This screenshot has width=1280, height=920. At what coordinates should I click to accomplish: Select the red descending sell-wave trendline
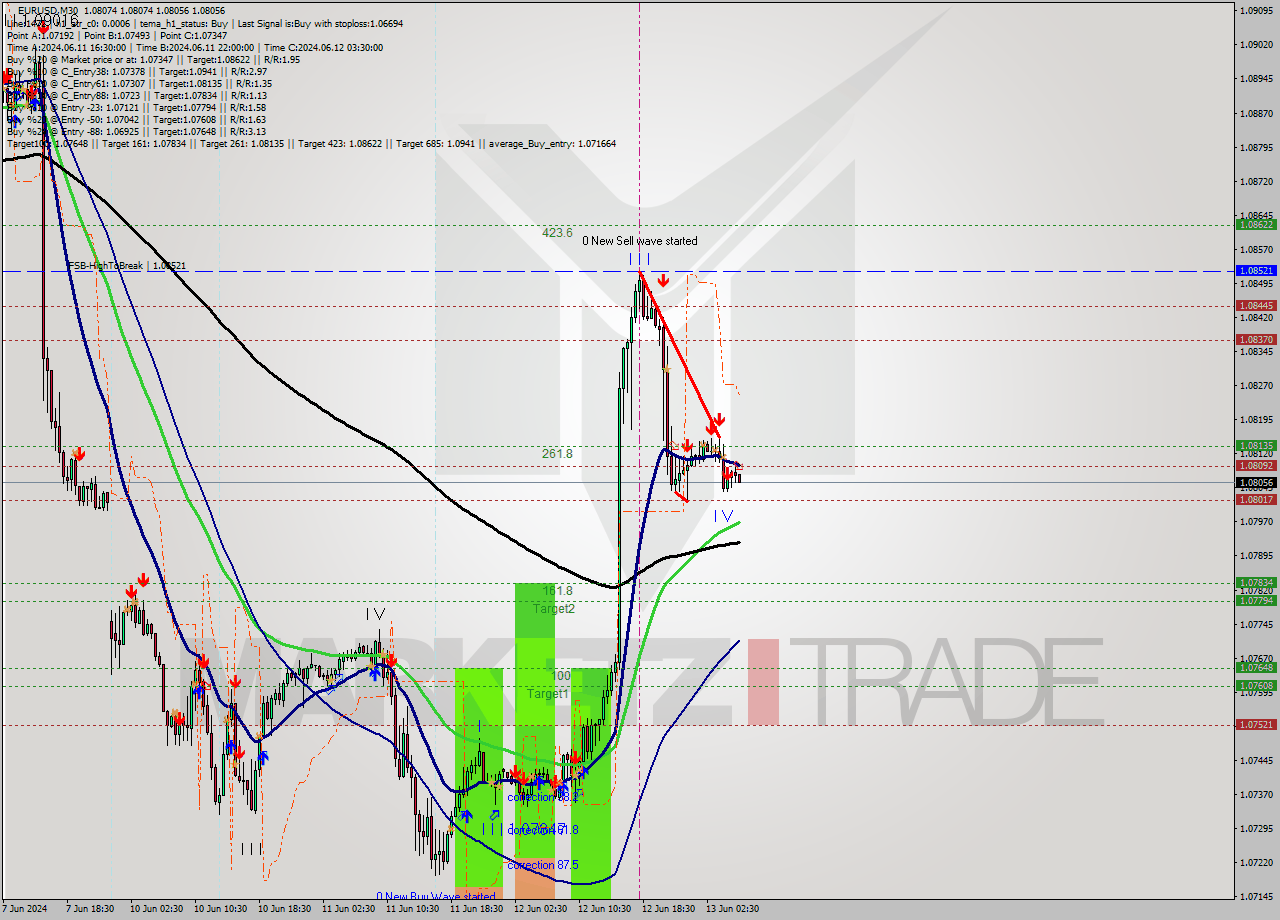point(679,354)
